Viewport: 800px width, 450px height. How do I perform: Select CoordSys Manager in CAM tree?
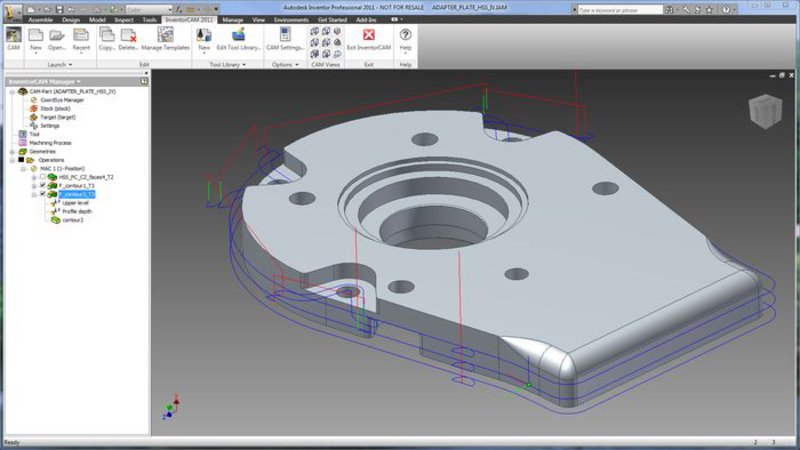point(55,100)
